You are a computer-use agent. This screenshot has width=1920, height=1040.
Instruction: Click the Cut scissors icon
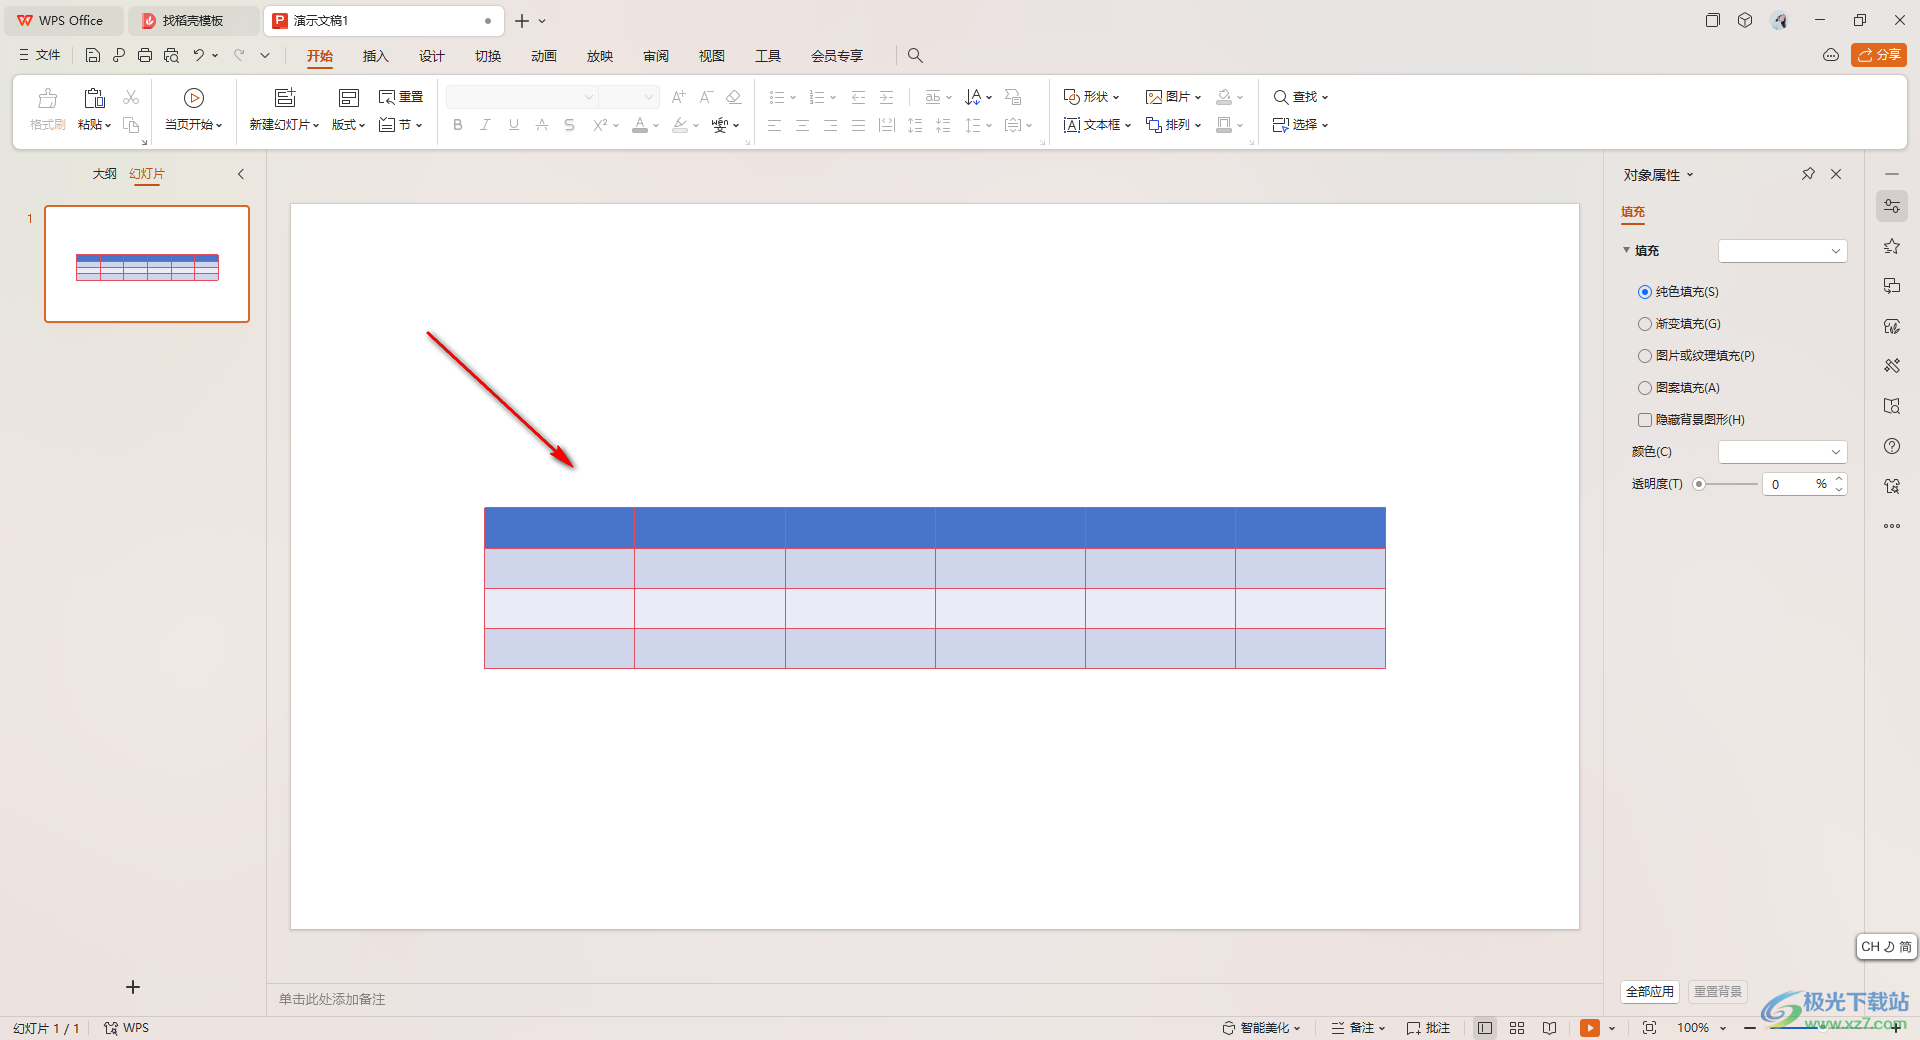131,97
